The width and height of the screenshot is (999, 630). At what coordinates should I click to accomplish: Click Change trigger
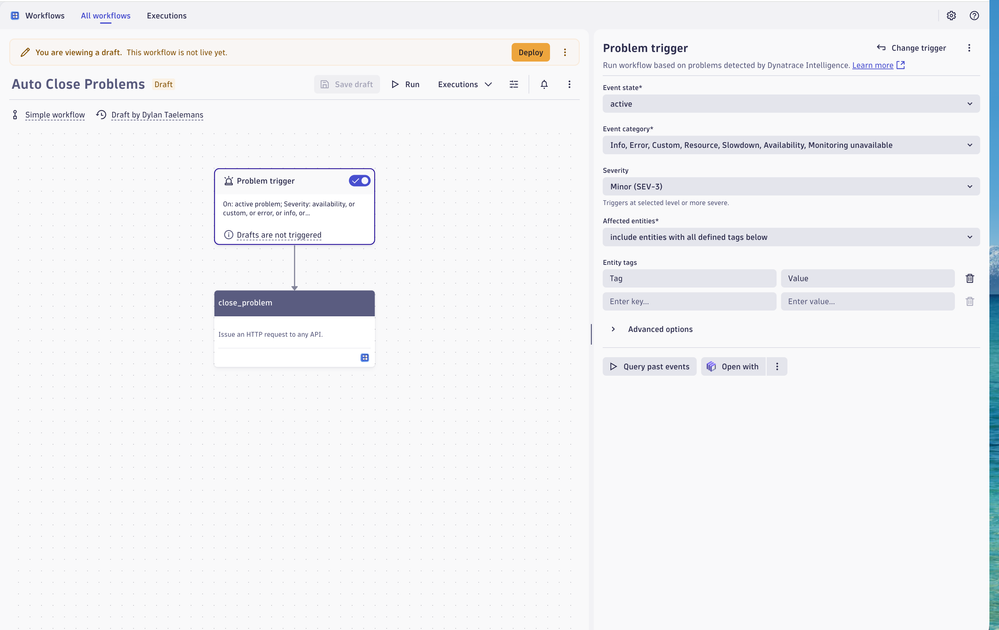[x=911, y=48]
